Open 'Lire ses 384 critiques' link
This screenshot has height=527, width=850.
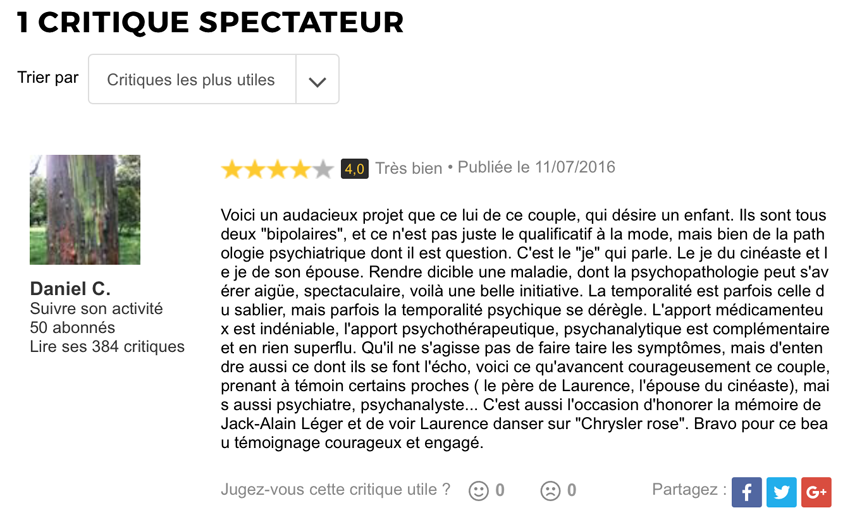pyautogui.click(x=107, y=346)
